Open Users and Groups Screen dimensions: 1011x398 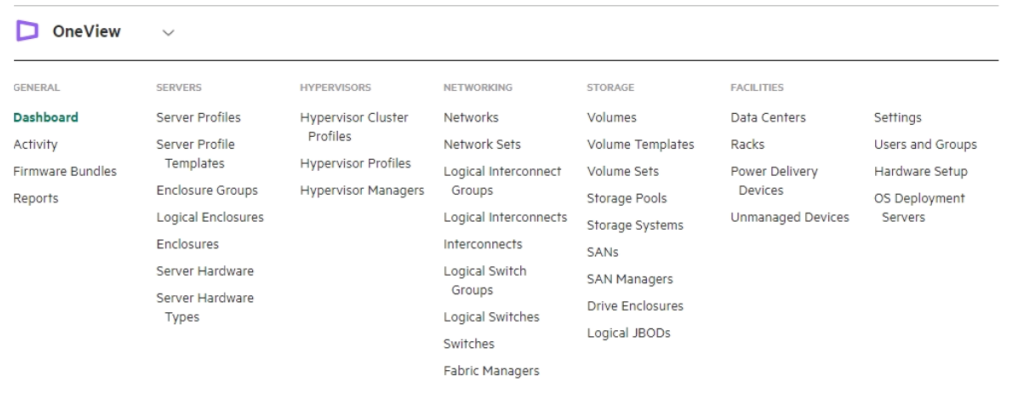tap(925, 144)
